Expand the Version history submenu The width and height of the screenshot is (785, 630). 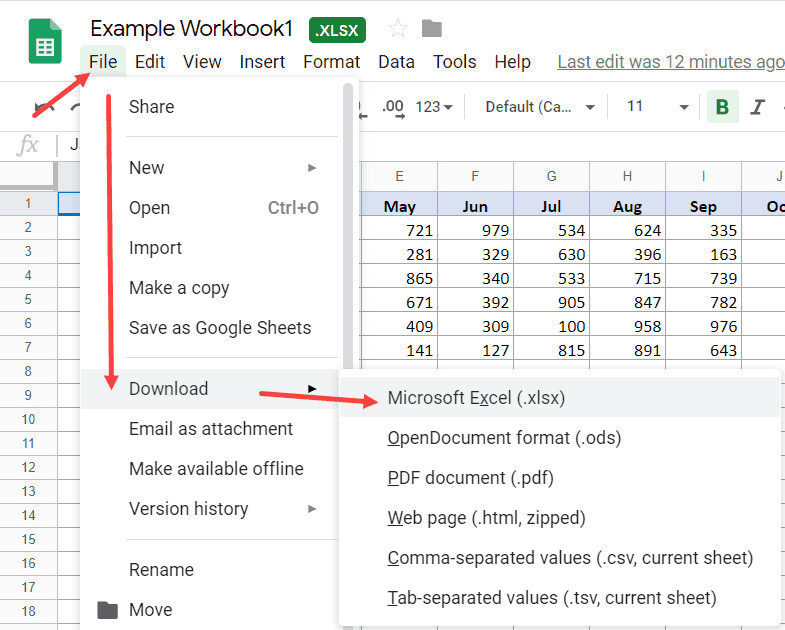pos(210,509)
